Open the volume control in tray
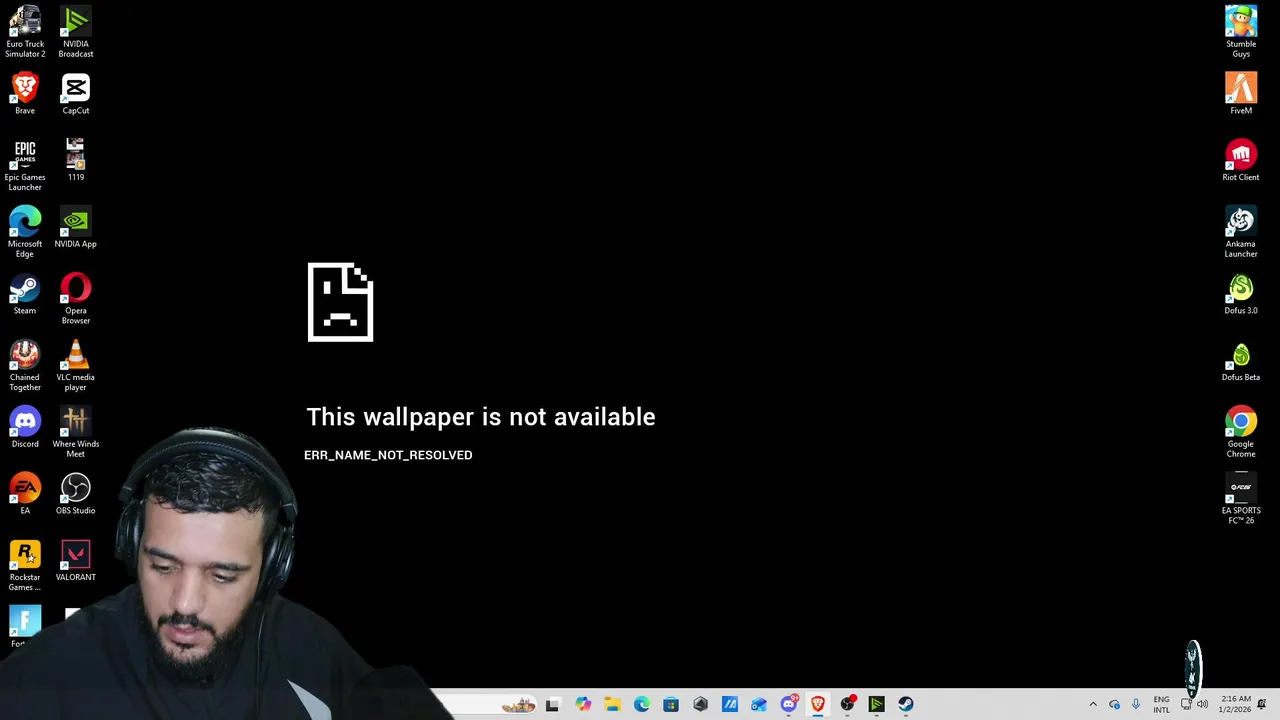This screenshot has width=1280, height=720. tap(1202, 704)
